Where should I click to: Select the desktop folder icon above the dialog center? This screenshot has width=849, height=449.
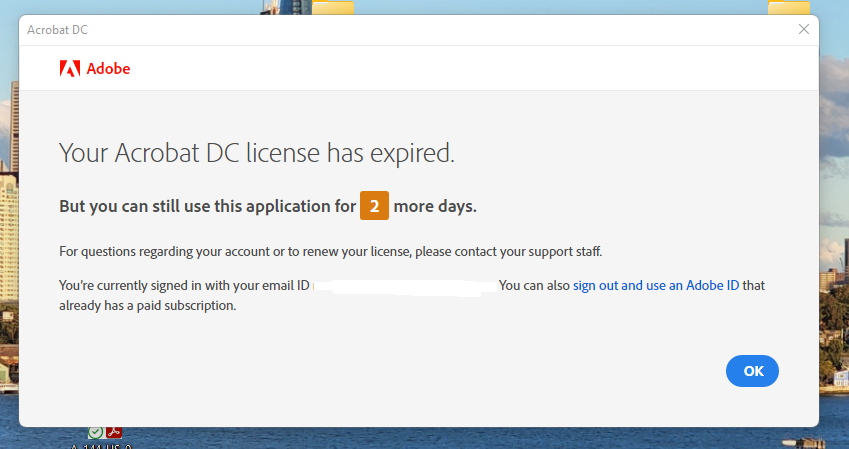[333, 8]
